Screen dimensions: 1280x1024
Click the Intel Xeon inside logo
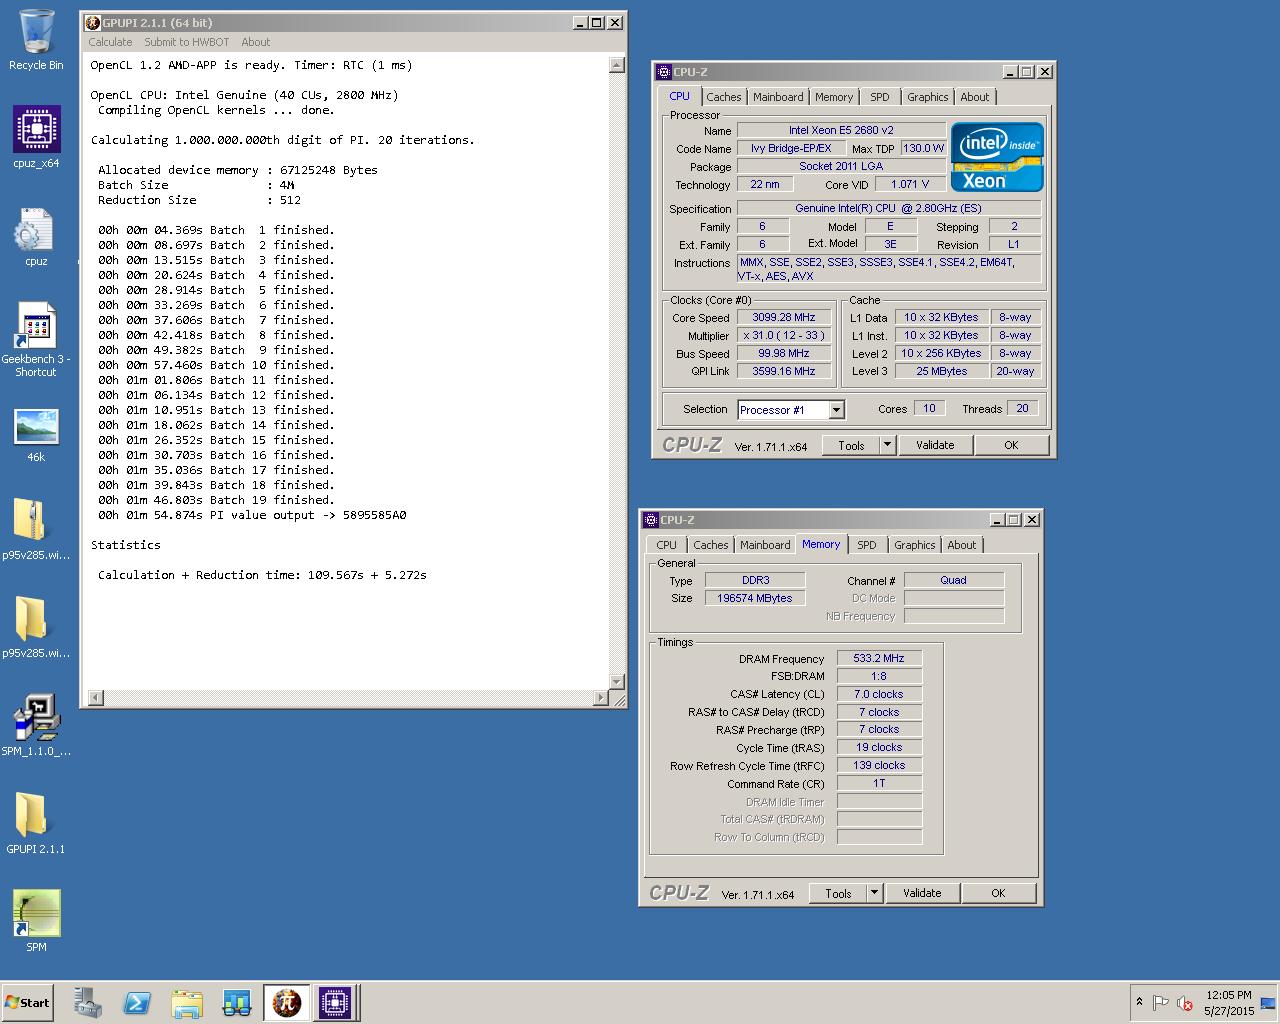click(x=997, y=156)
